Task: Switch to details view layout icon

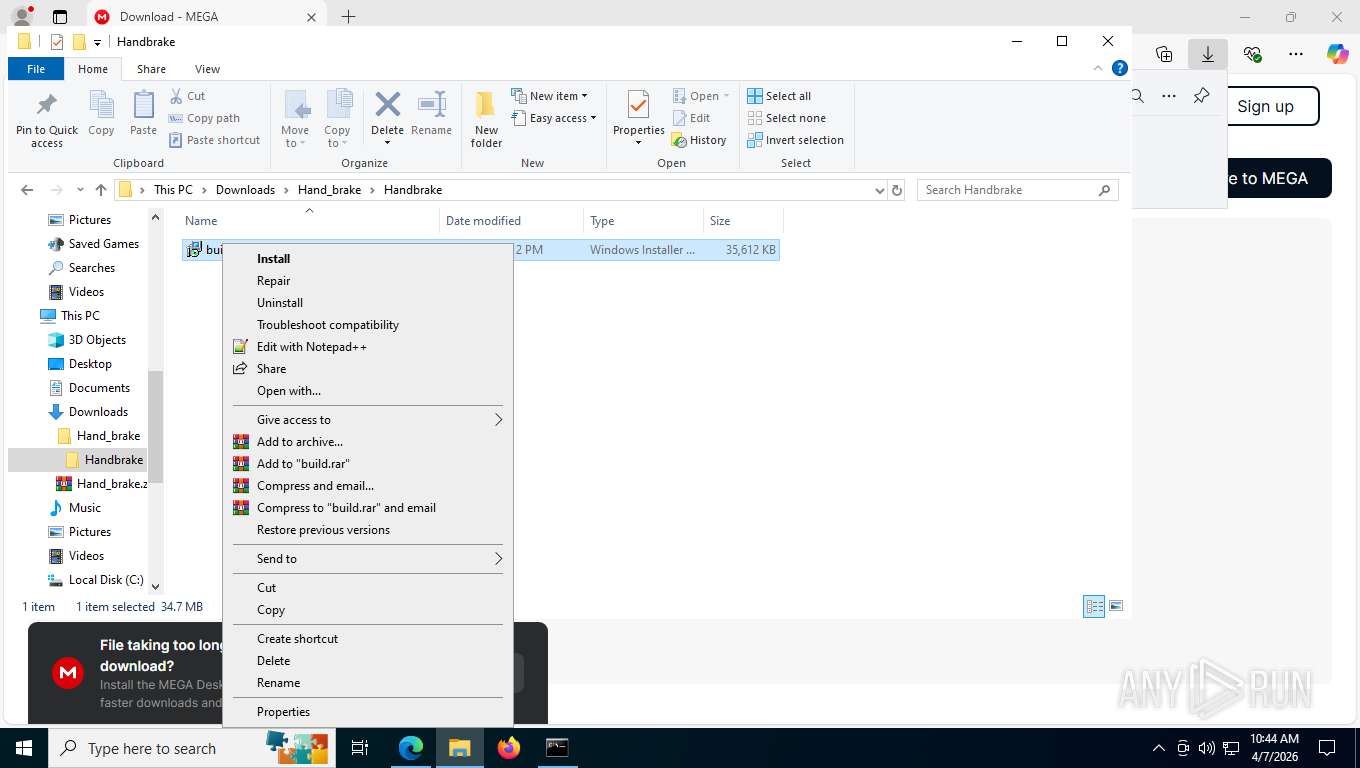Action: click(1094, 606)
